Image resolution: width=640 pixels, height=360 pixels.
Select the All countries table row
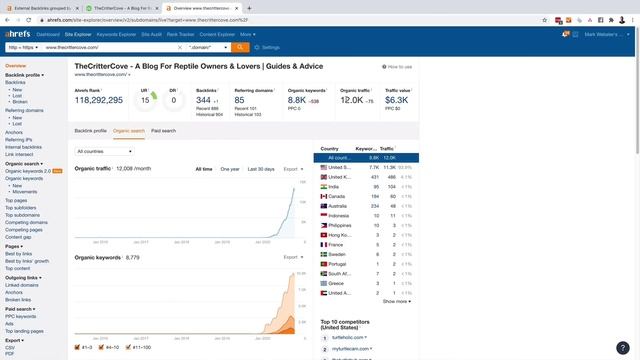366,158
